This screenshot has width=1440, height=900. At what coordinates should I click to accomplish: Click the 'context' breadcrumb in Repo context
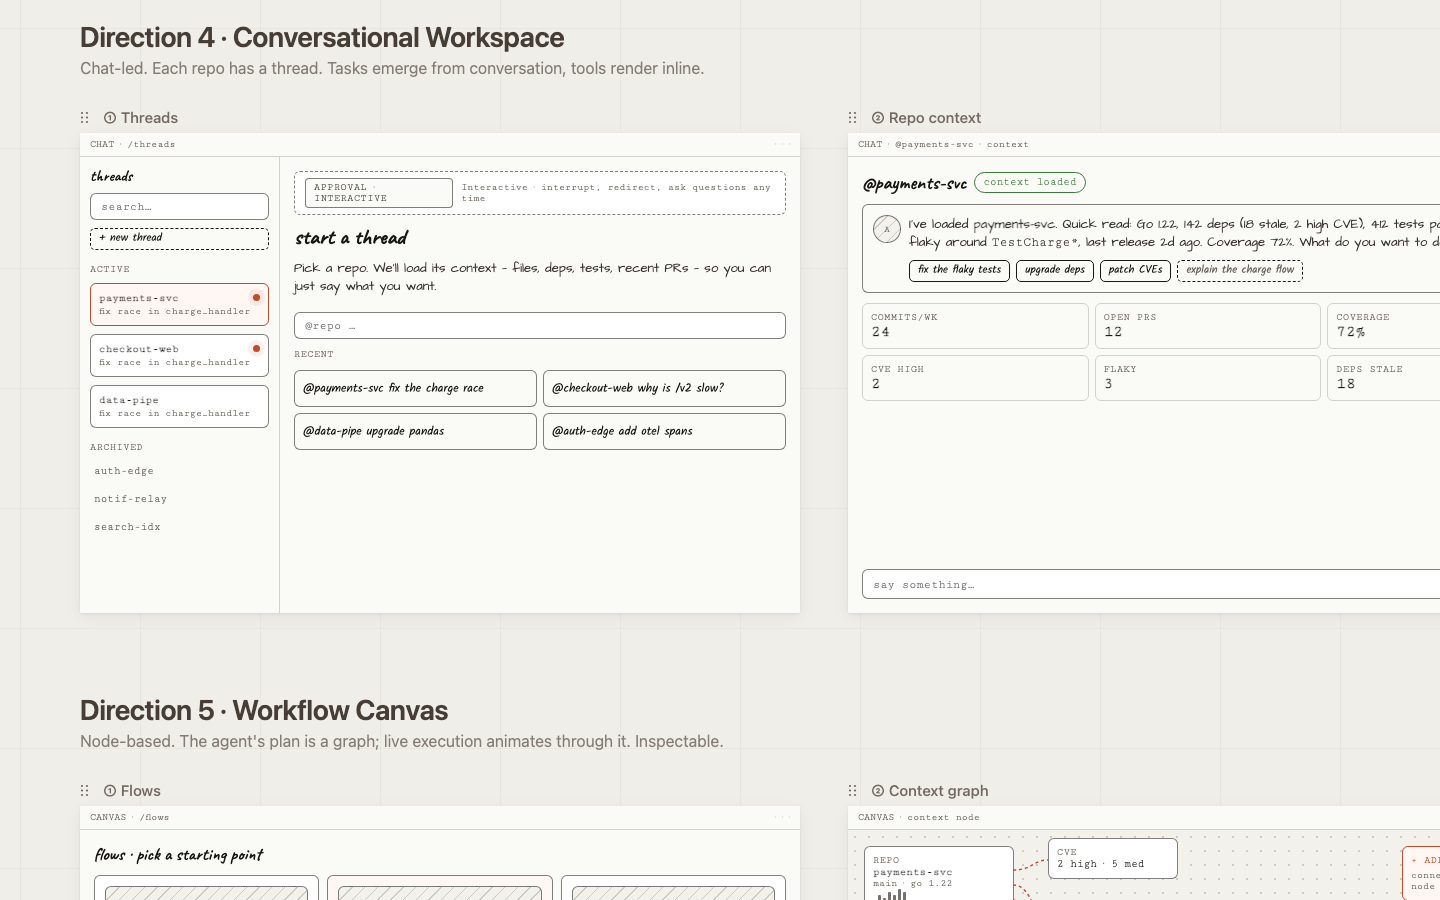(x=1007, y=144)
